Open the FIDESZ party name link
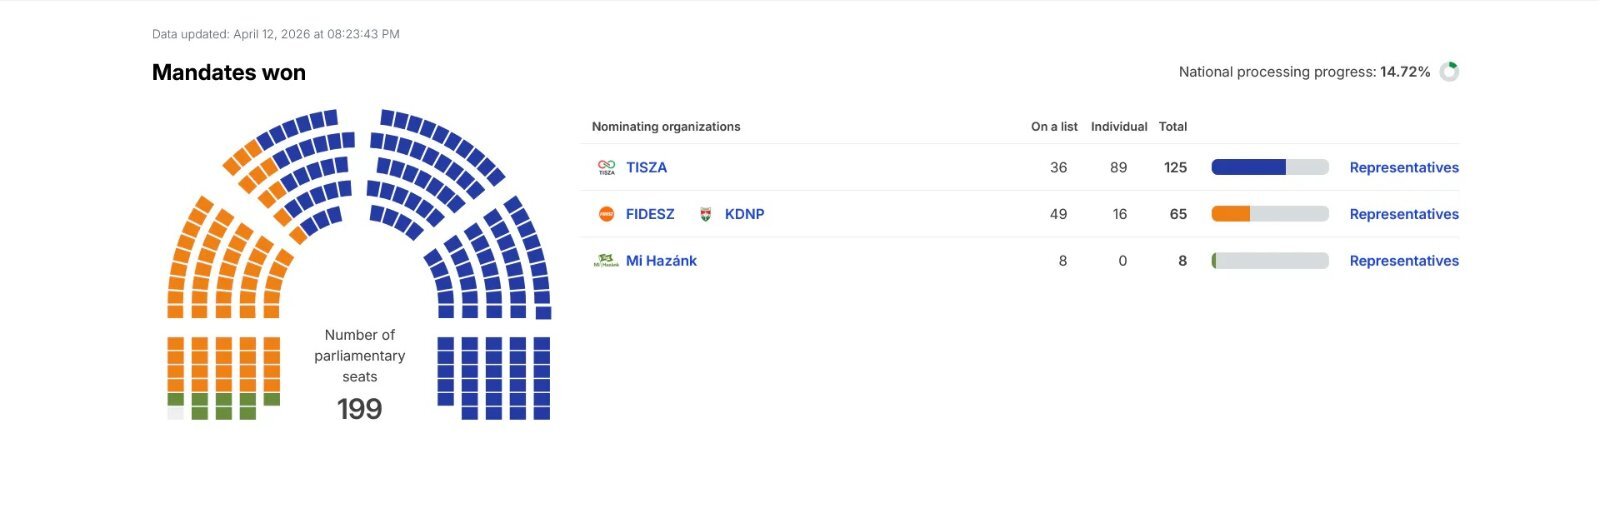The width and height of the screenshot is (1600, 508). click(650, 214)
